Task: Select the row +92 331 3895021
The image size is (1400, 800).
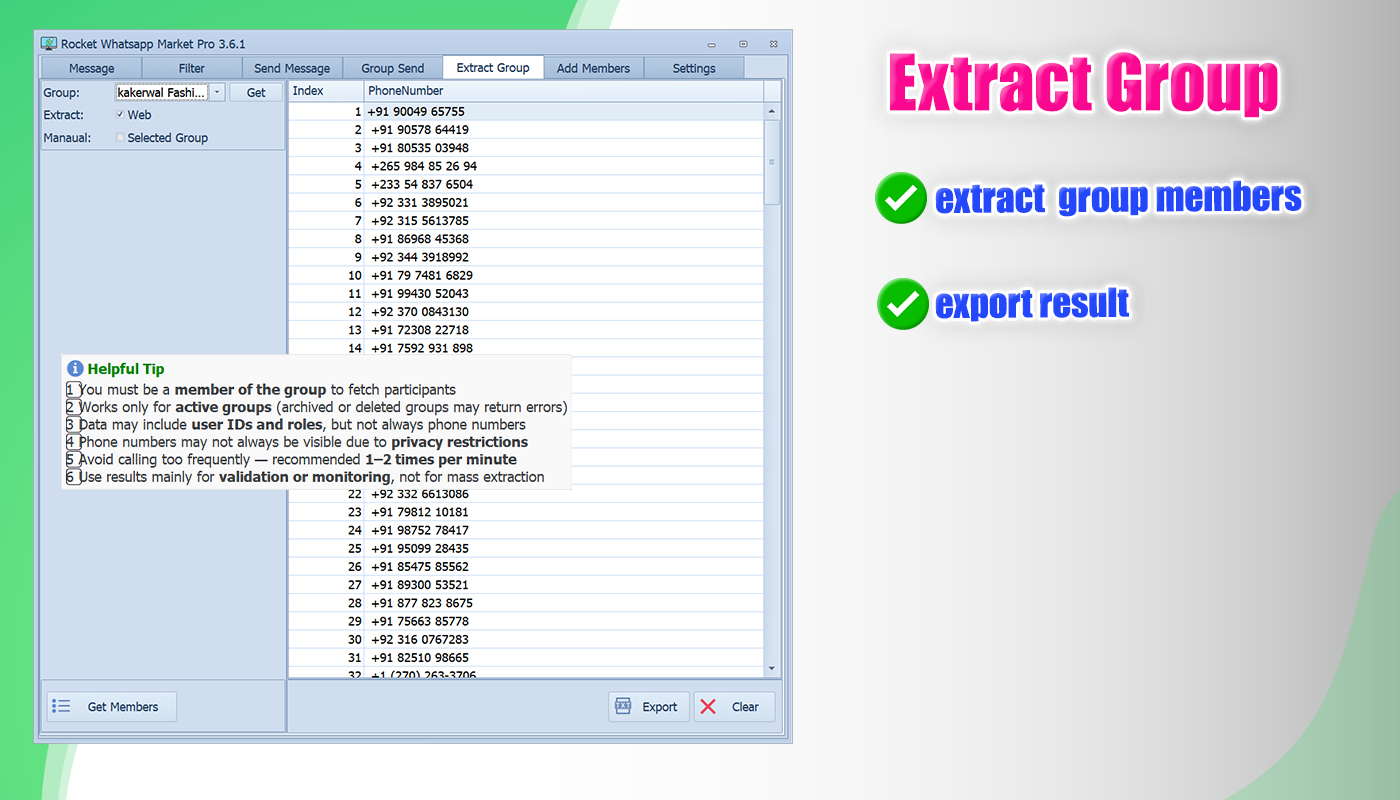Action: tap(526, 203)
